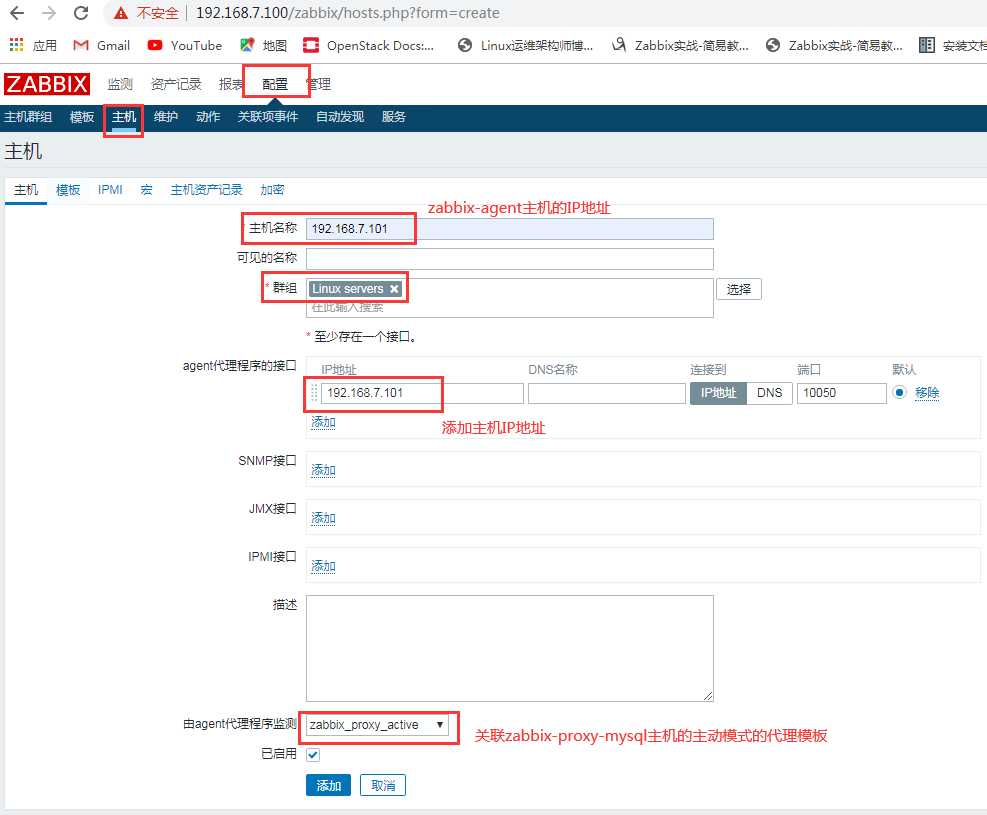
Task: Go to 自动发现 discovery submenu
Action: click(x=340, y=117)
